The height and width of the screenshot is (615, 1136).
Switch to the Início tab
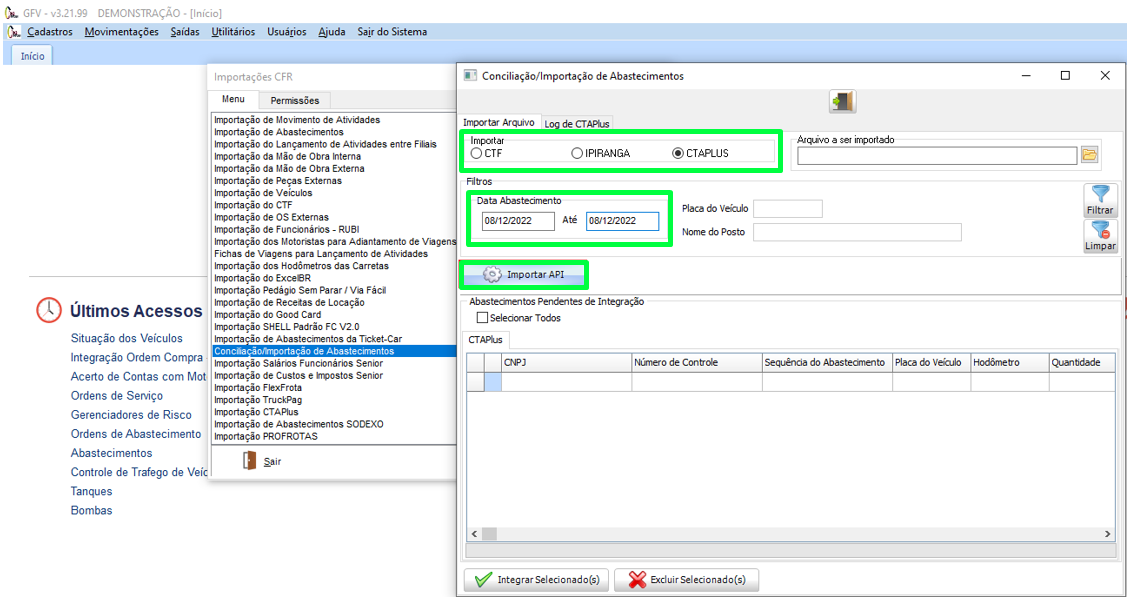[x=32, y=56]
